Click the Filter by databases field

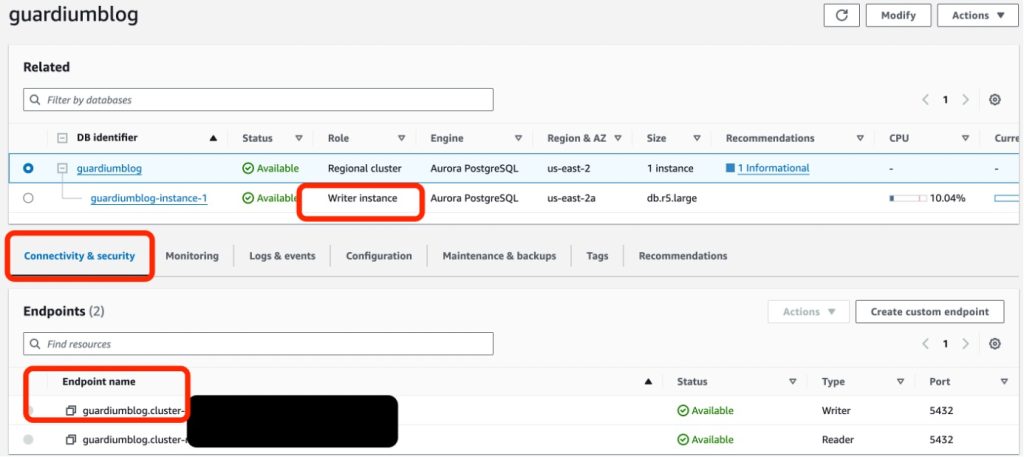click(258, 100)
